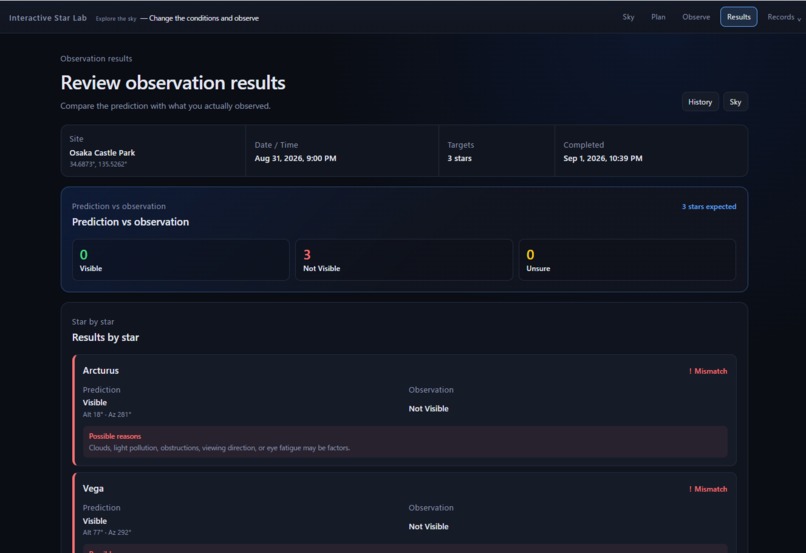806x553 pixels.
Task: Select the Results tab
Action: tap(739, 17)
